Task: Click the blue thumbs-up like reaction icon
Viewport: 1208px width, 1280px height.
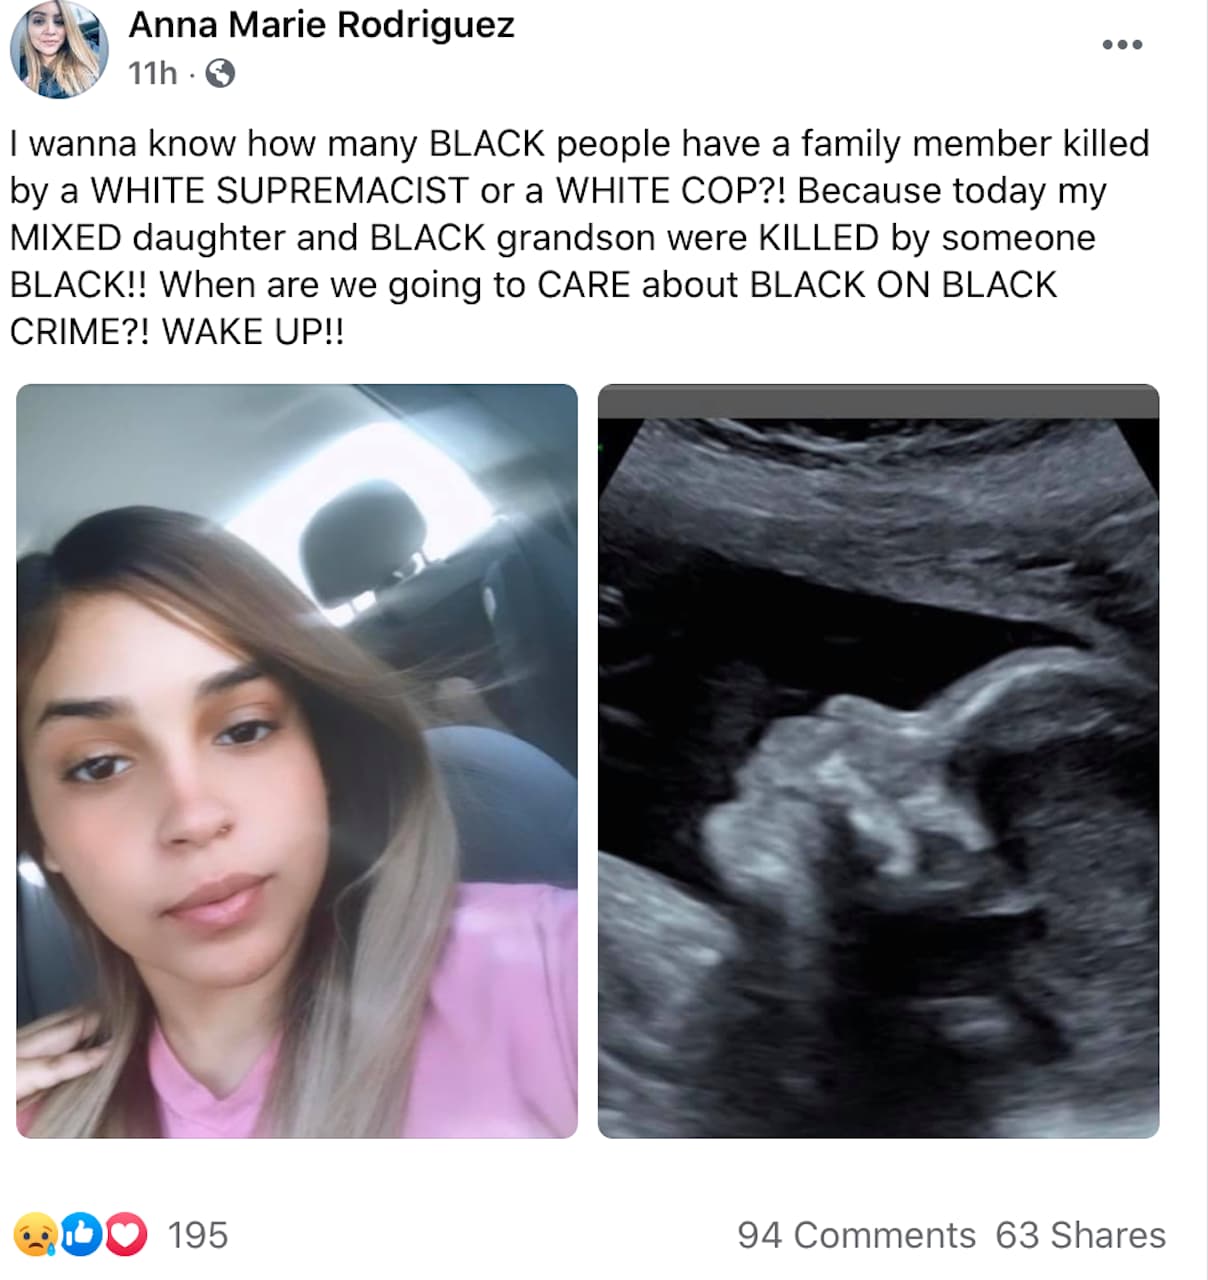Action: (x=82, y=1235)
